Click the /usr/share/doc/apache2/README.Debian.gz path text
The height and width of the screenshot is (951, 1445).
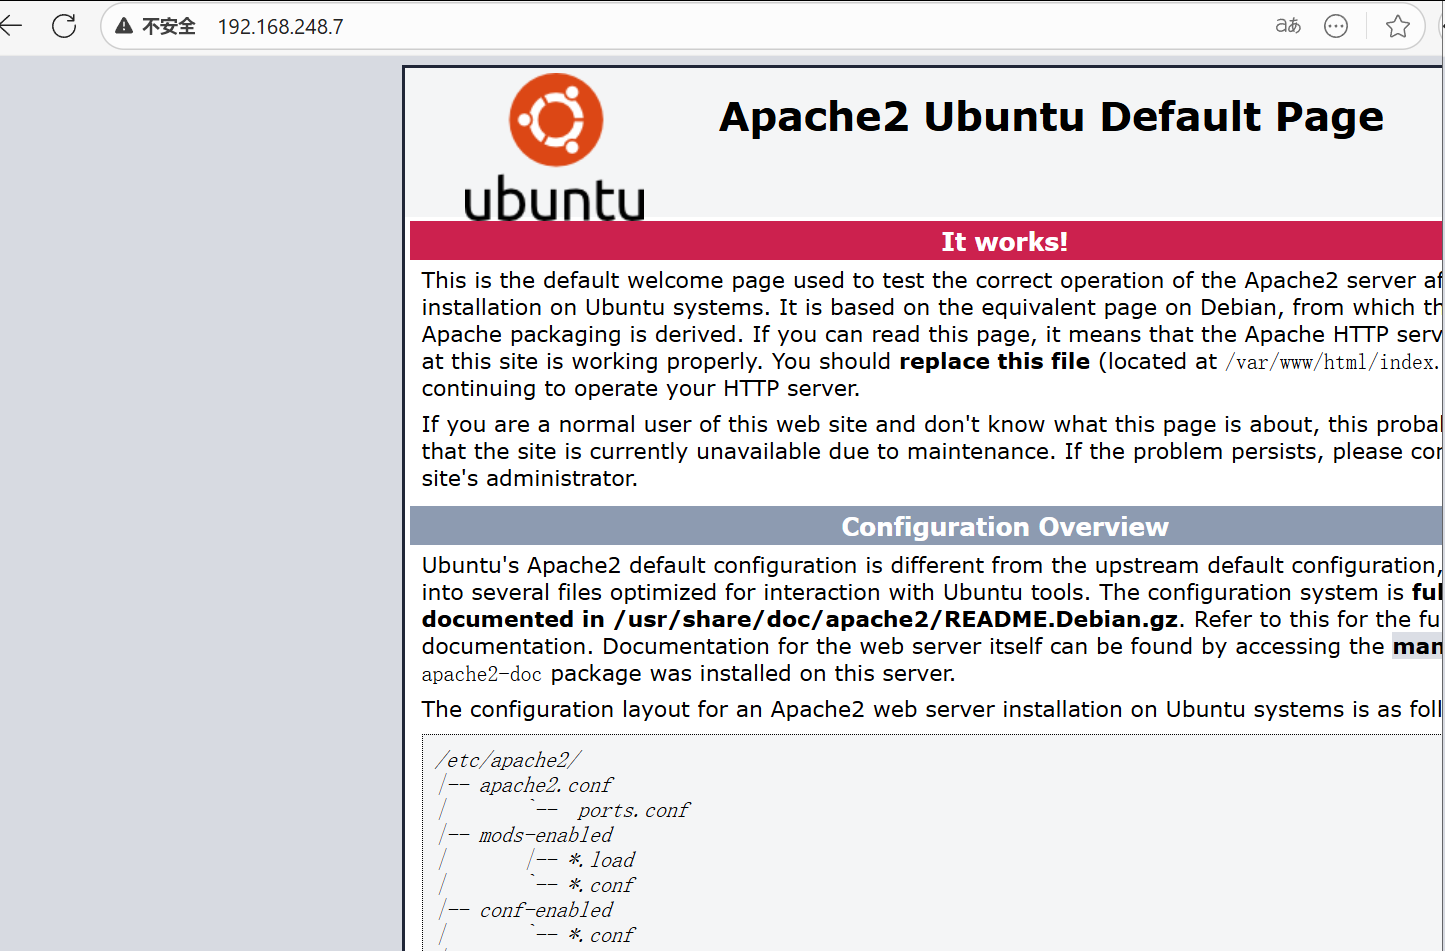[x=896, y=619]
